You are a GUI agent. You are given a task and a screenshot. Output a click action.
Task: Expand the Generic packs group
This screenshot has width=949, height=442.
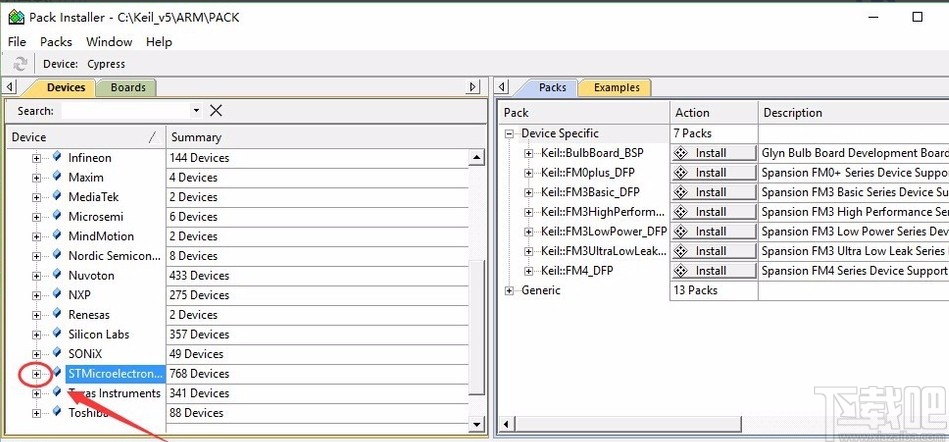(510, 291)
